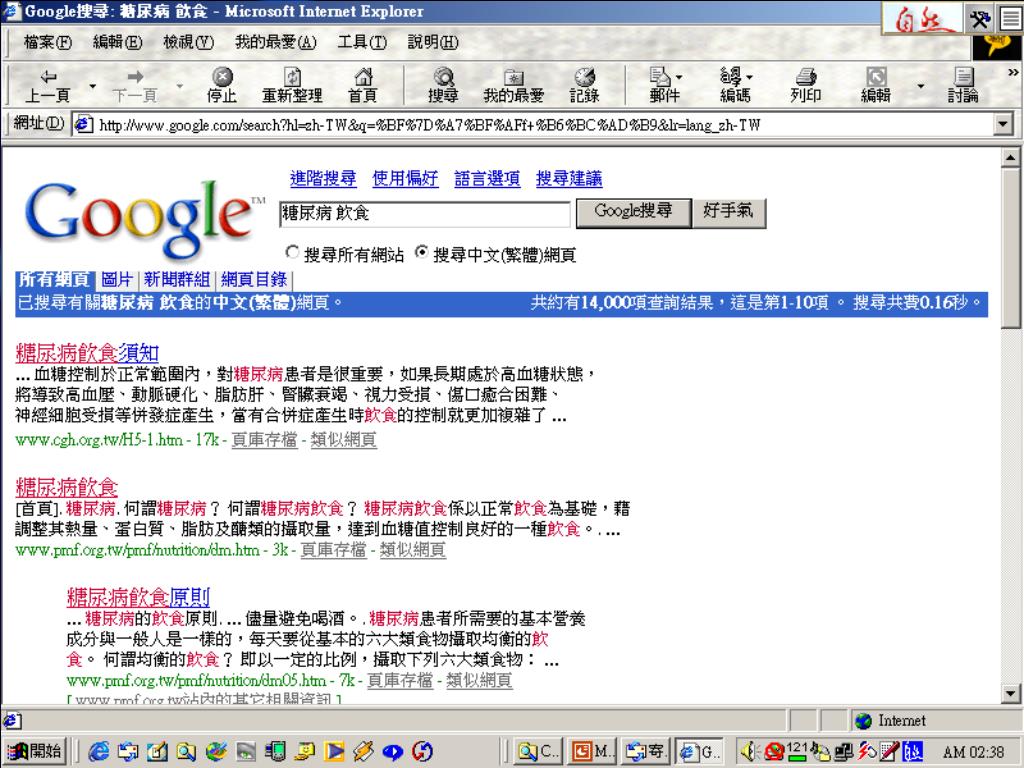Go back with the 上一頁 toolbar button
The width and height of the screenshot is (1024, 768).
pos(48,86)
